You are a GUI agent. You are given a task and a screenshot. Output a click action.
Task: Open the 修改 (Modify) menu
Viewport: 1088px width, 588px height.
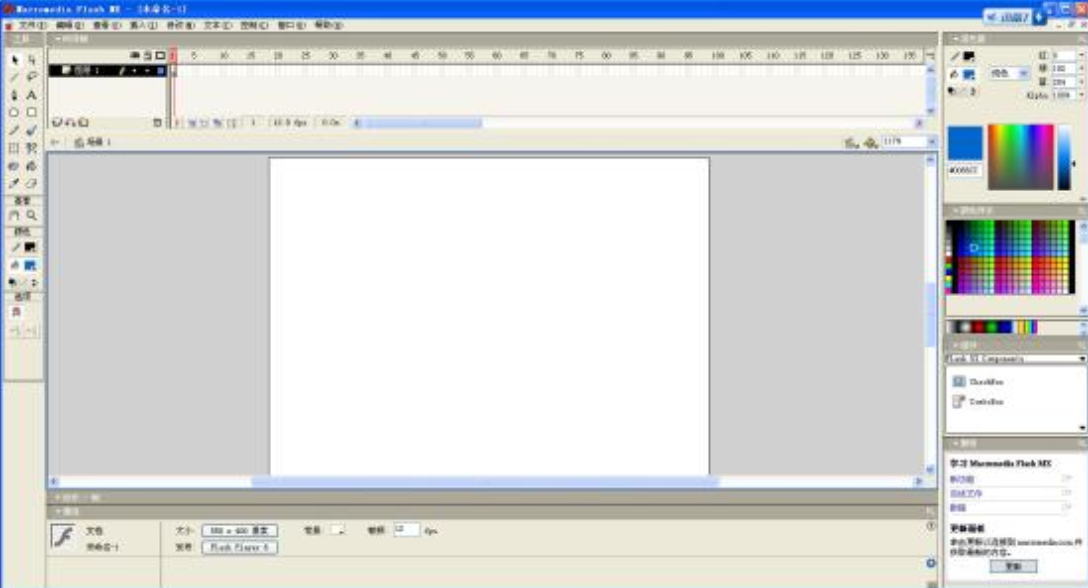180,25
